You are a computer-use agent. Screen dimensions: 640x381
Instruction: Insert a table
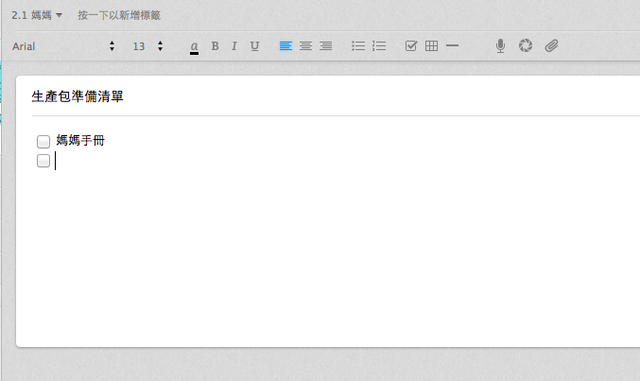click(x=431, y=46)
